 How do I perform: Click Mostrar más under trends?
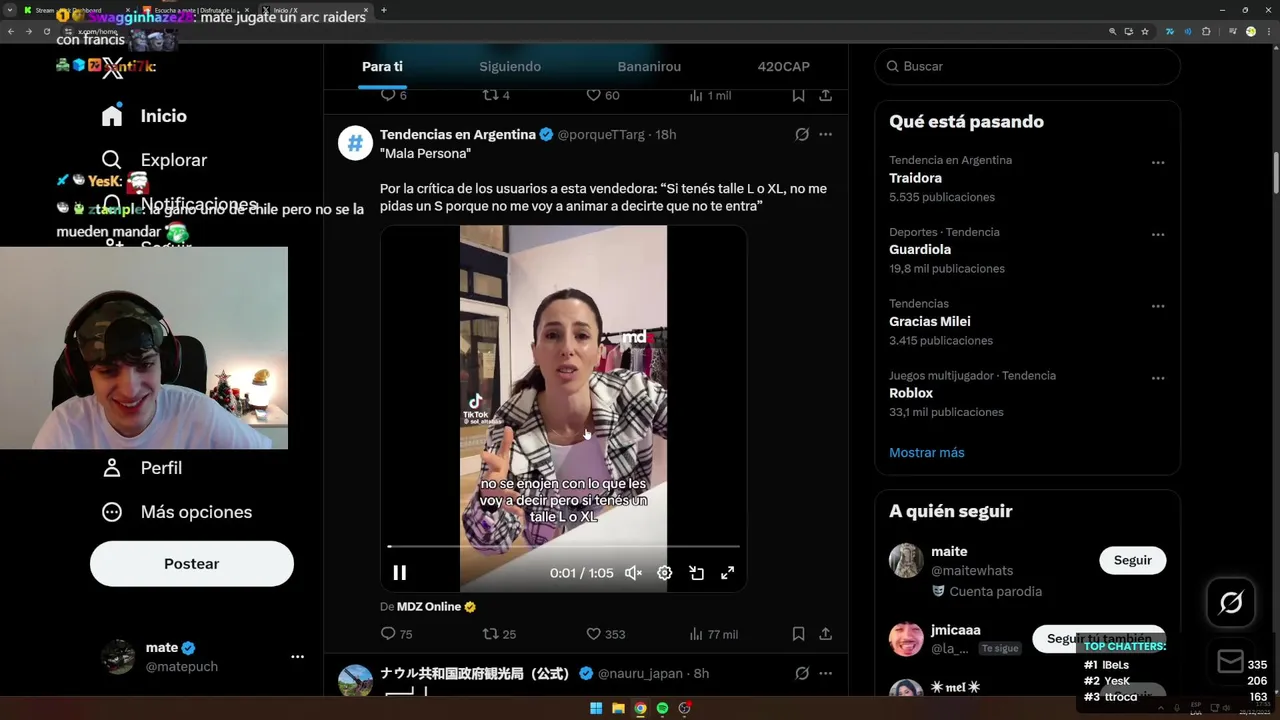click(x=927, y=453)
